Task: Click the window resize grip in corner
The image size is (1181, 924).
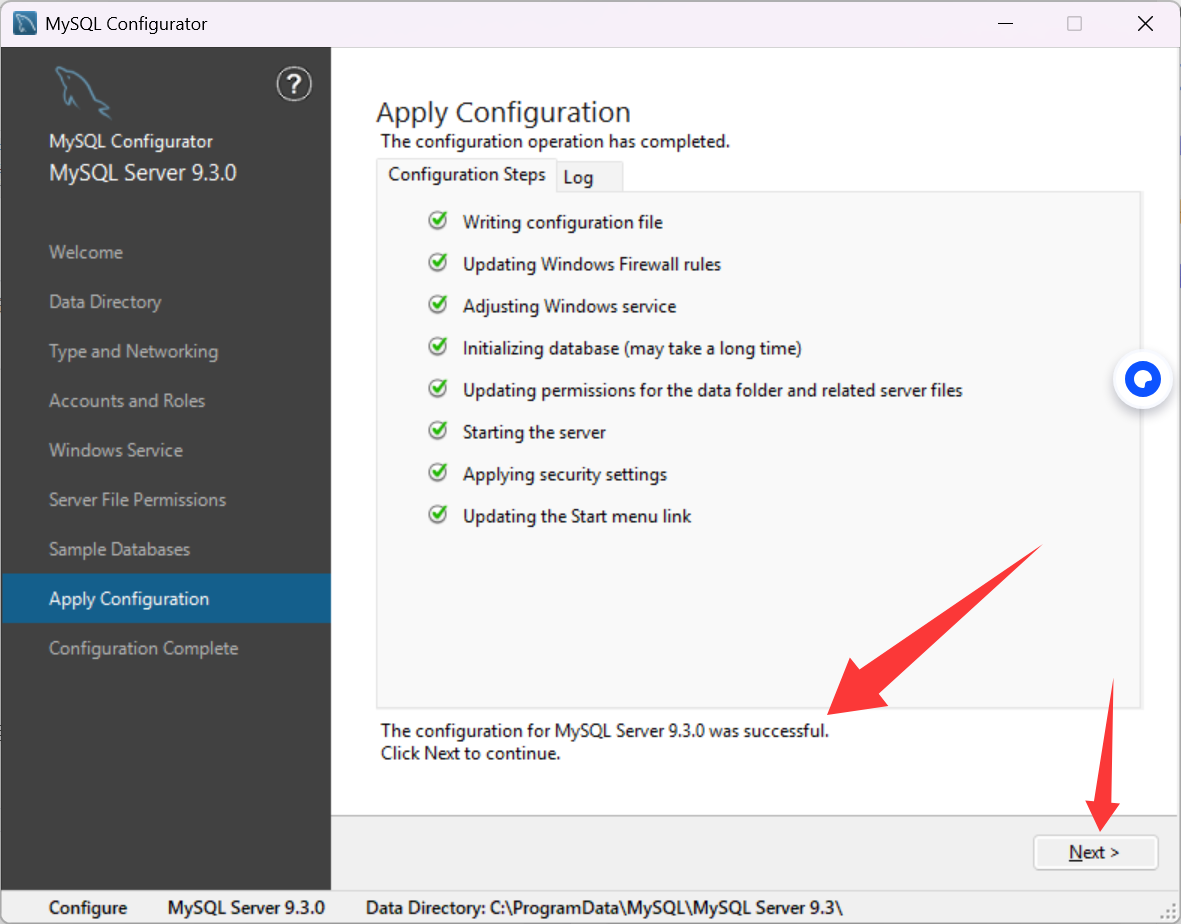Action: click(x=1170, y=912)
